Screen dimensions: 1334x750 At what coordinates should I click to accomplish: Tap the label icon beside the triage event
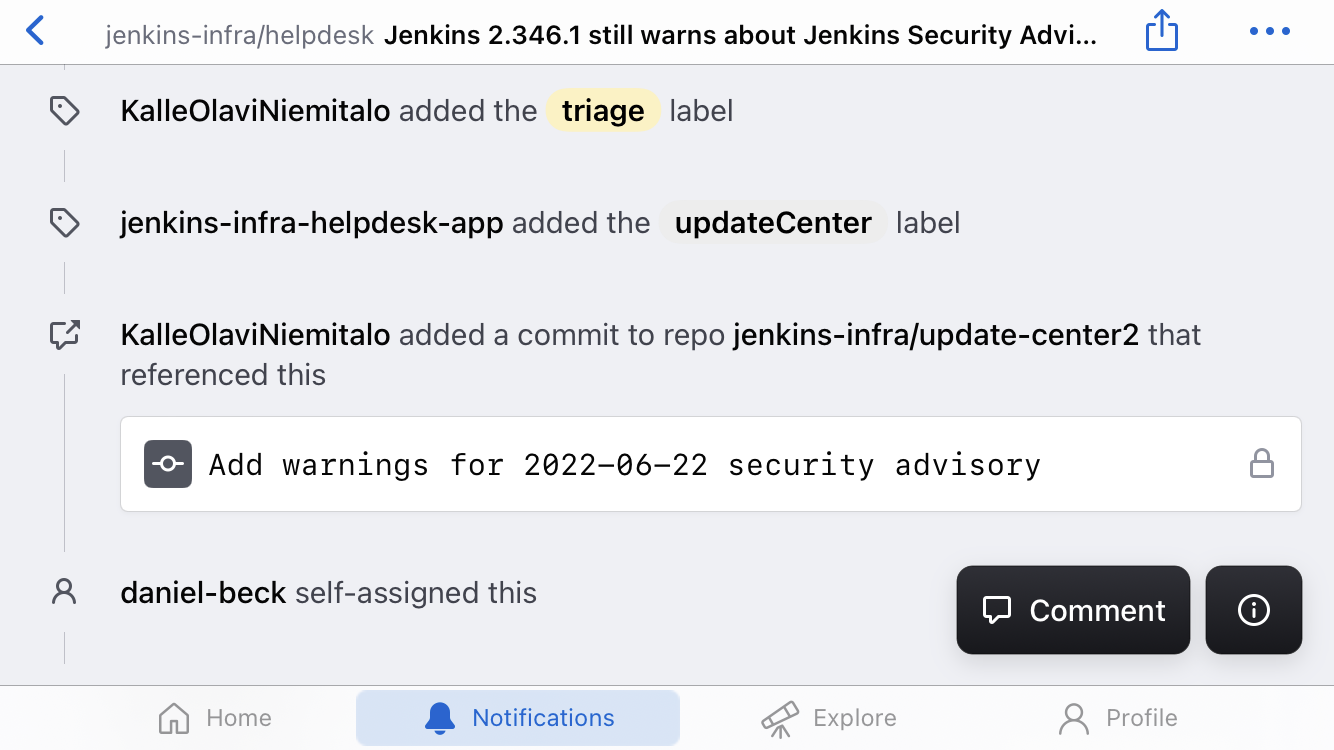(64, 110)
